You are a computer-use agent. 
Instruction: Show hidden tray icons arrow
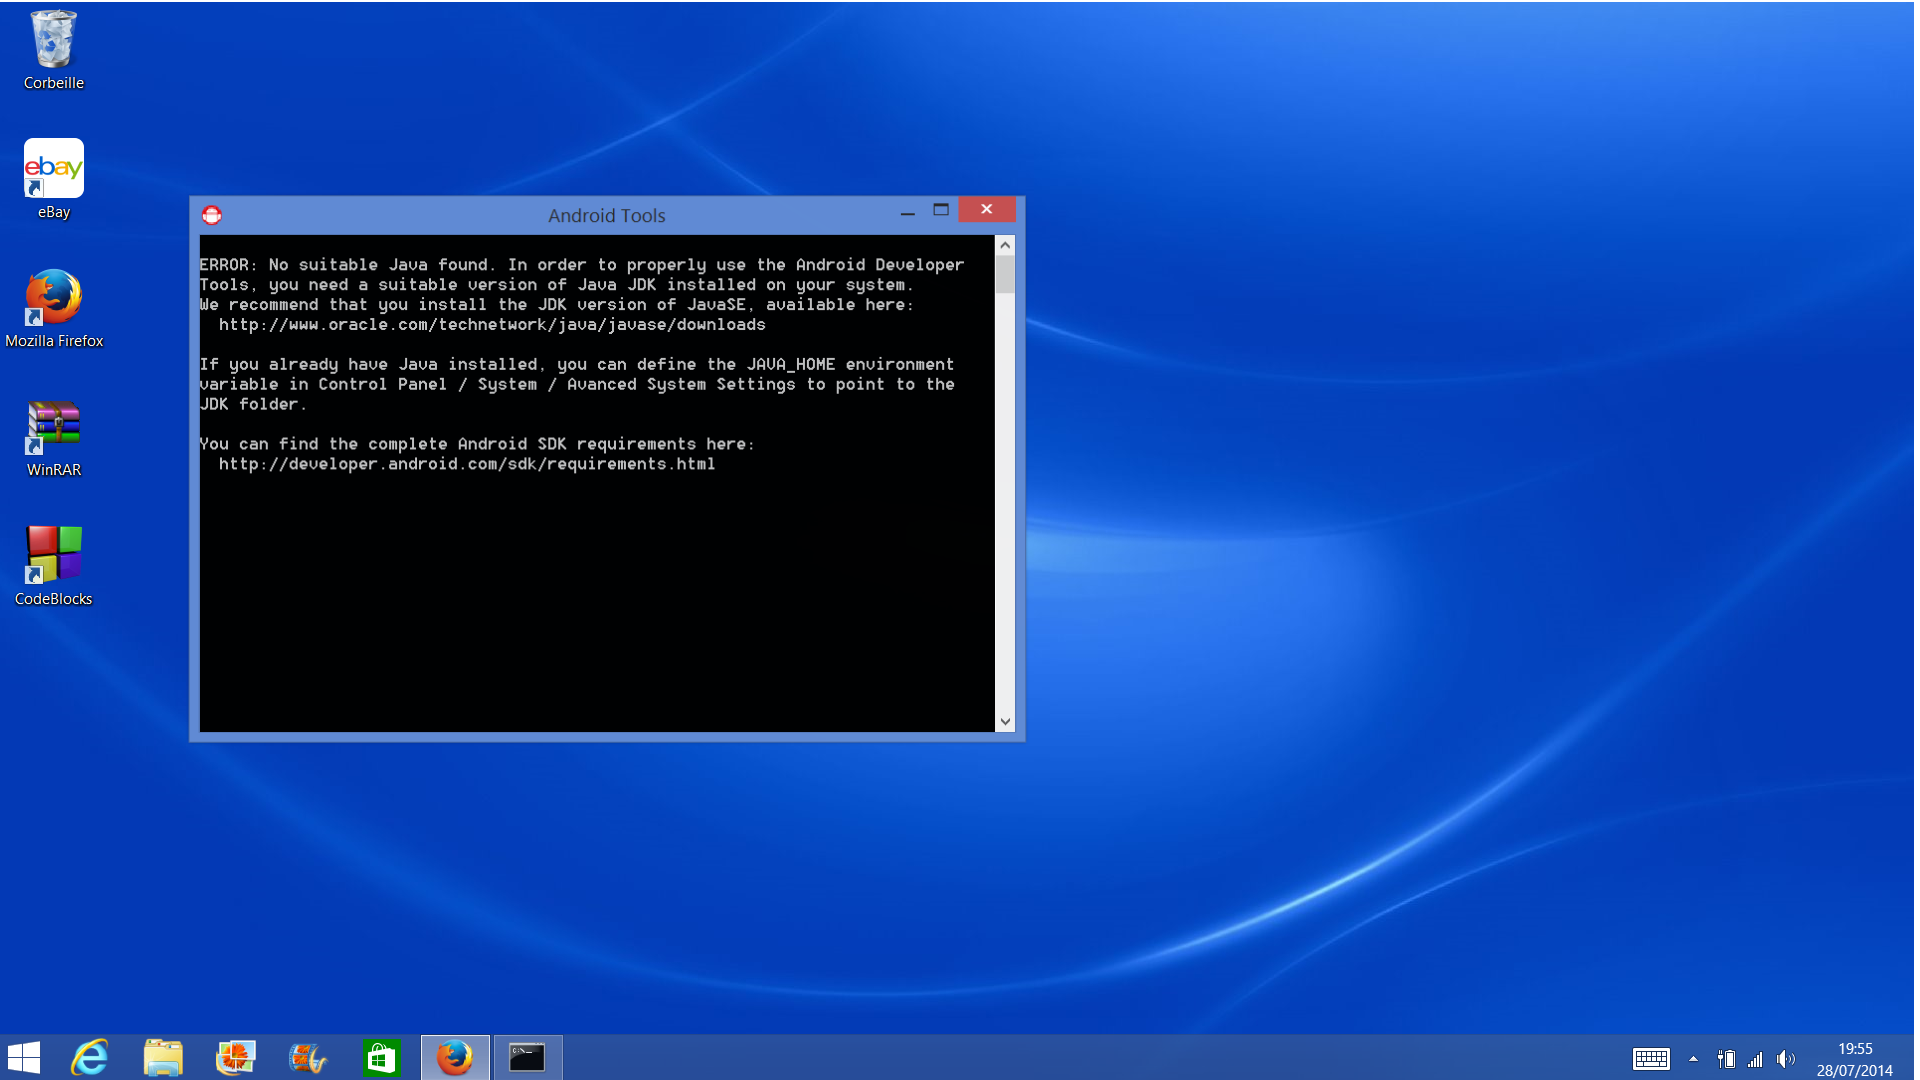pos(1693,1059)
